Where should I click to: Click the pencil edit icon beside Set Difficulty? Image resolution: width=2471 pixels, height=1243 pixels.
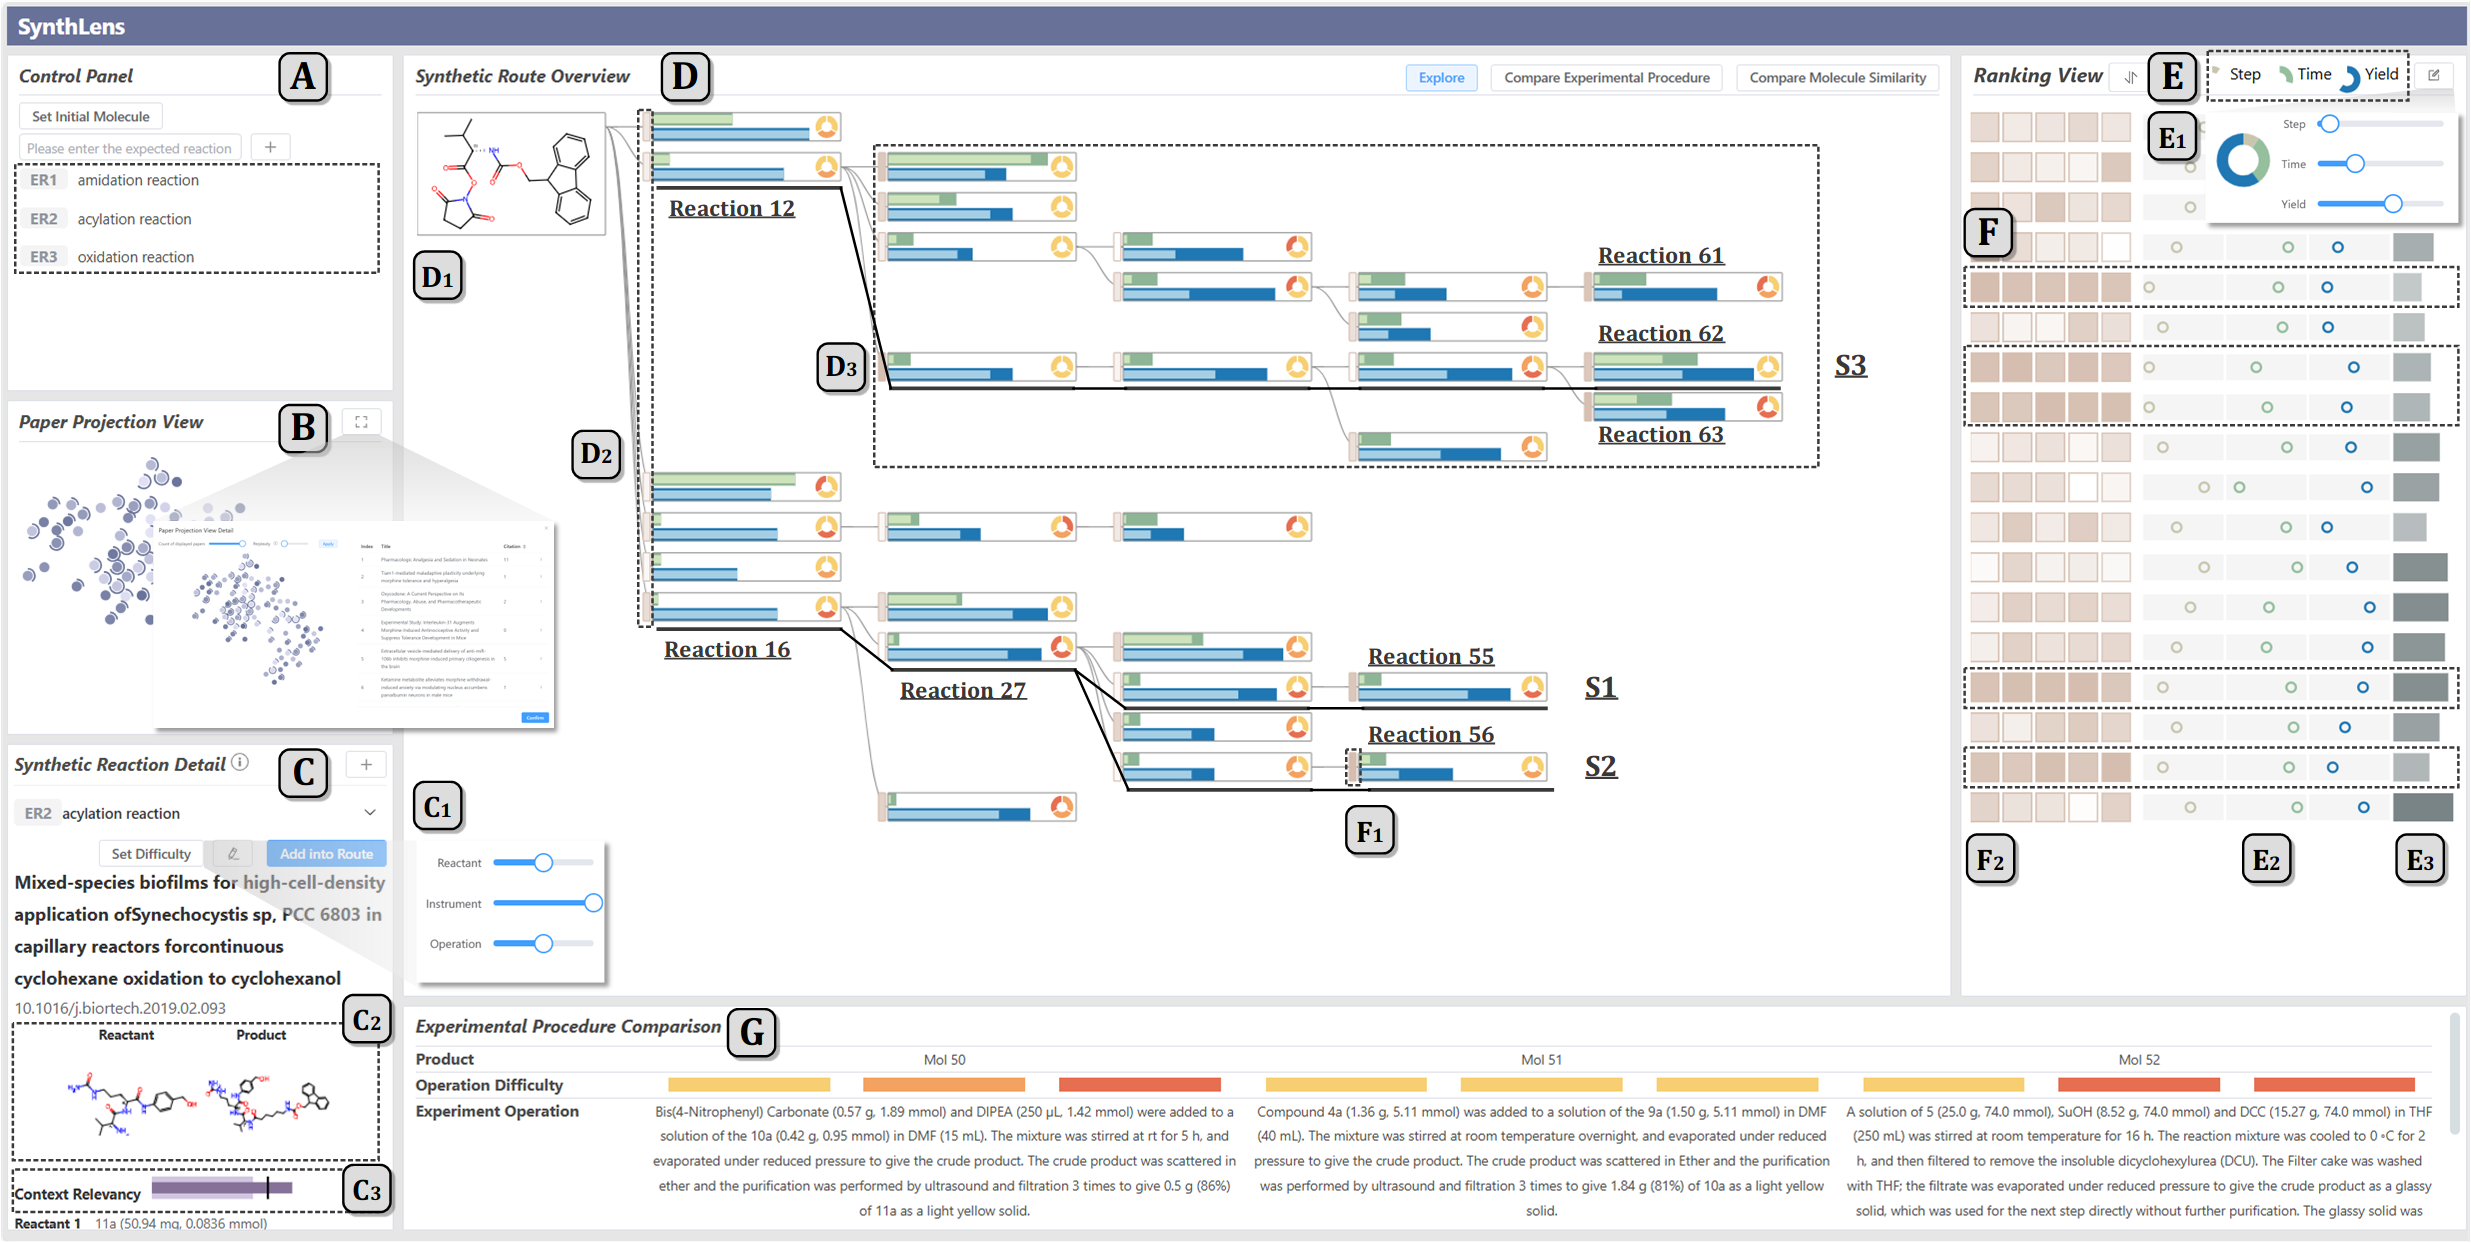tap(233, 853)
